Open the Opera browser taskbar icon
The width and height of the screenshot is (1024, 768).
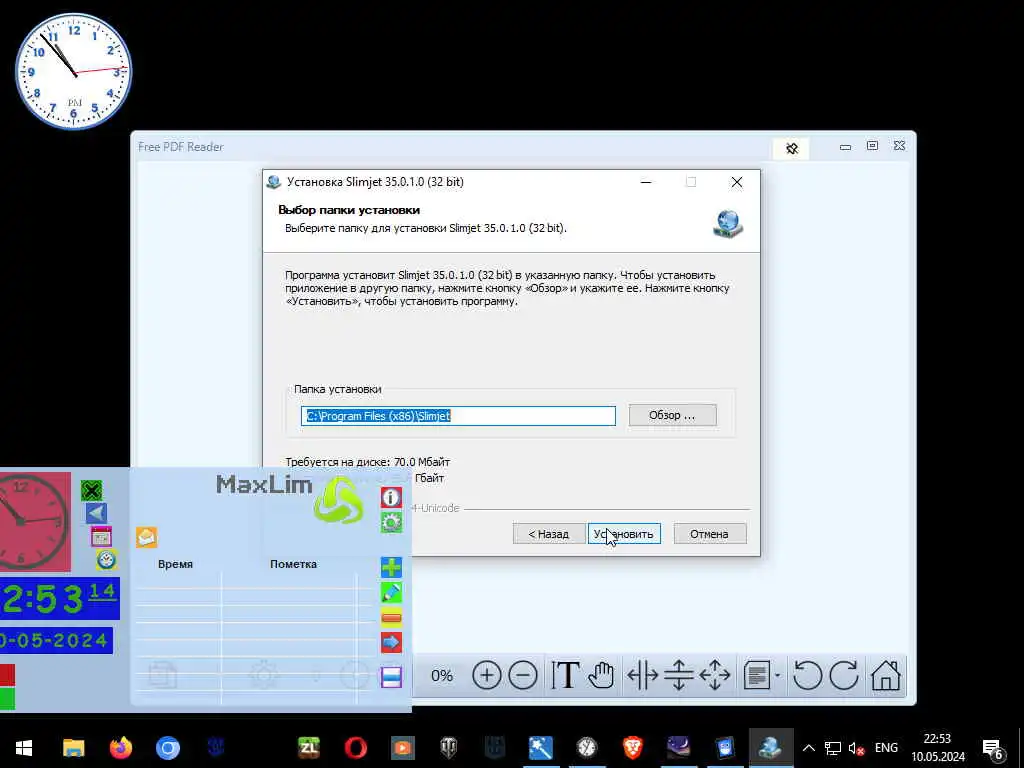[355, 748]
